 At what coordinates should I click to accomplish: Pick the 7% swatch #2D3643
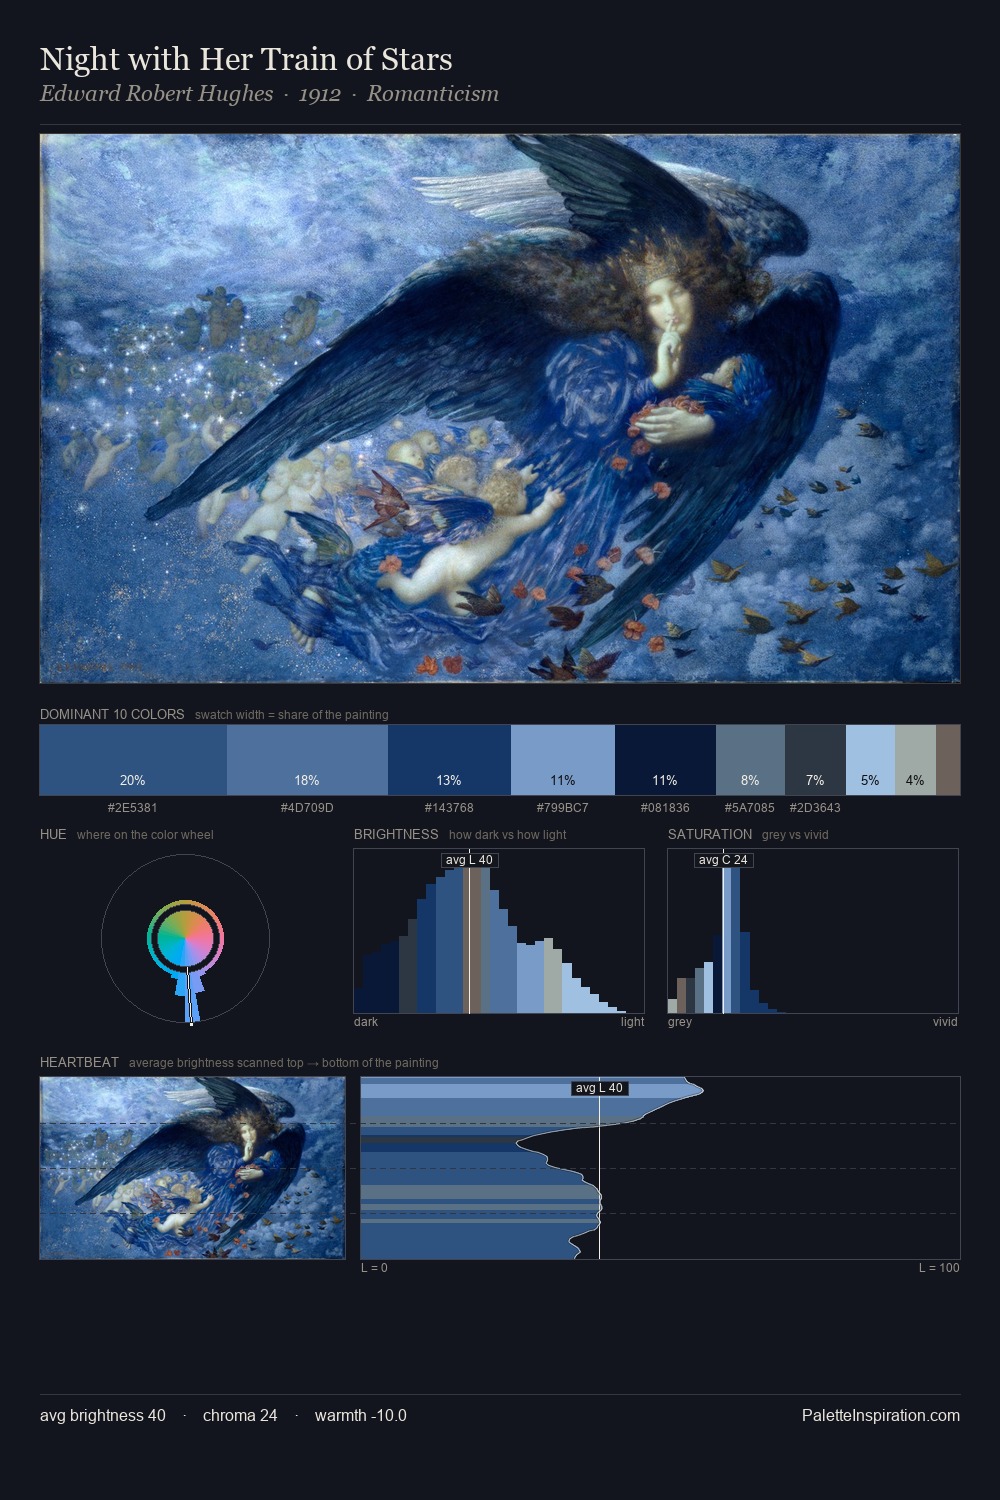pos(815,760)
